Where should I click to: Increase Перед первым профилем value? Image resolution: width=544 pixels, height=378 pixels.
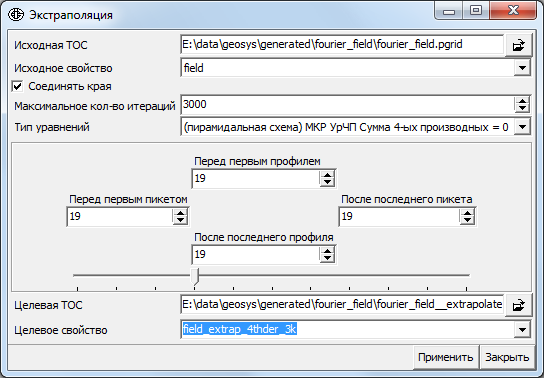(327, 174)
